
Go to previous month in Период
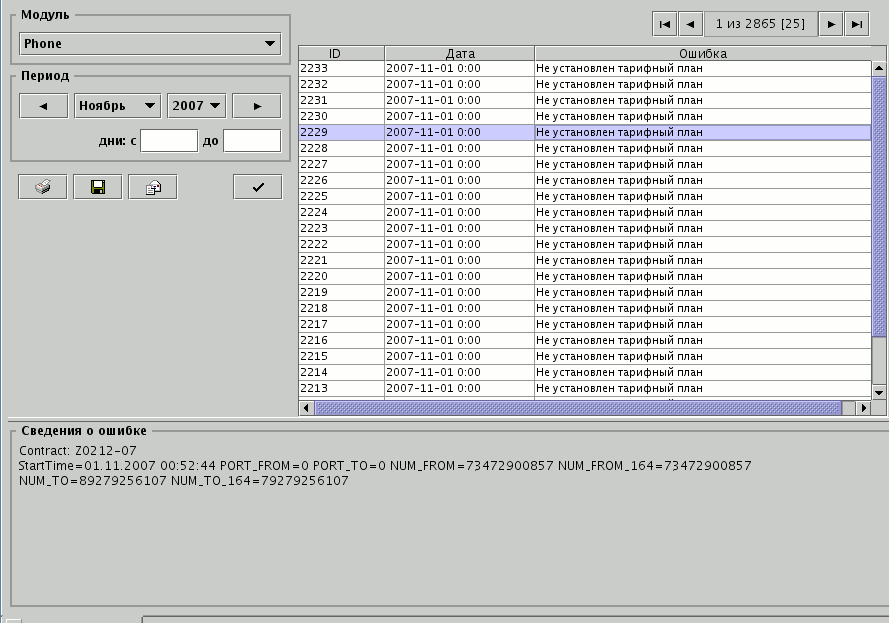(x=43, y=106)
